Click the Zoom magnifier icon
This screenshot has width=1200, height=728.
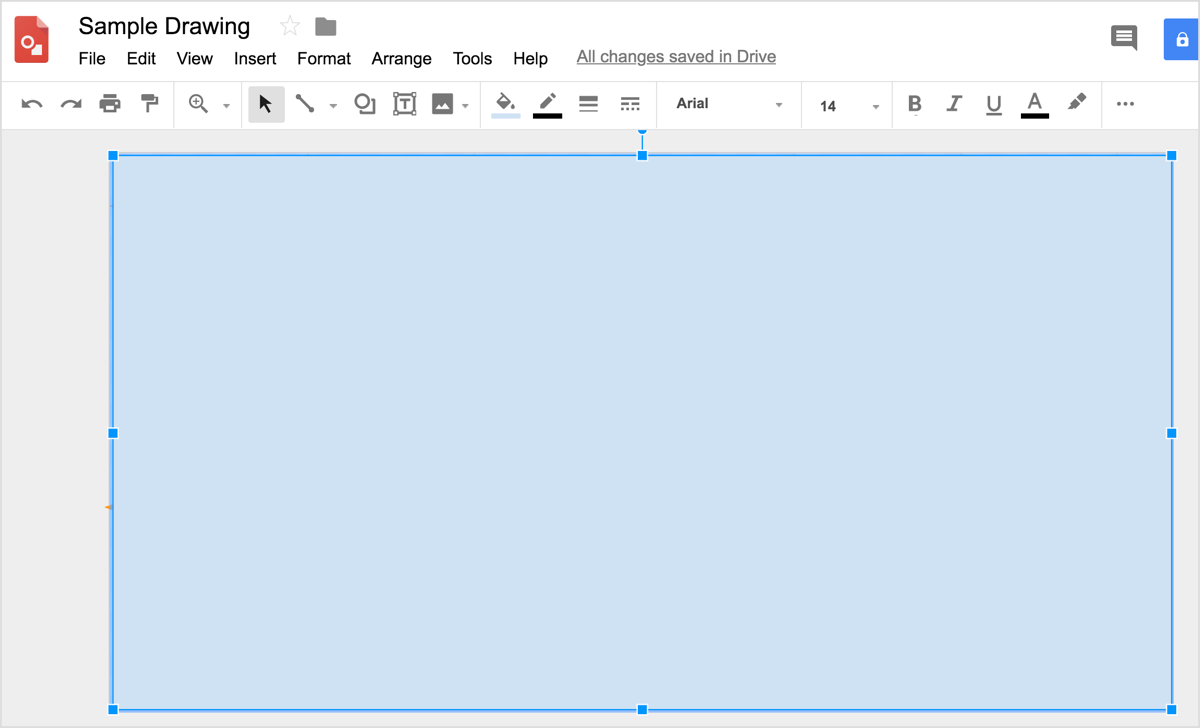[198, 104]
